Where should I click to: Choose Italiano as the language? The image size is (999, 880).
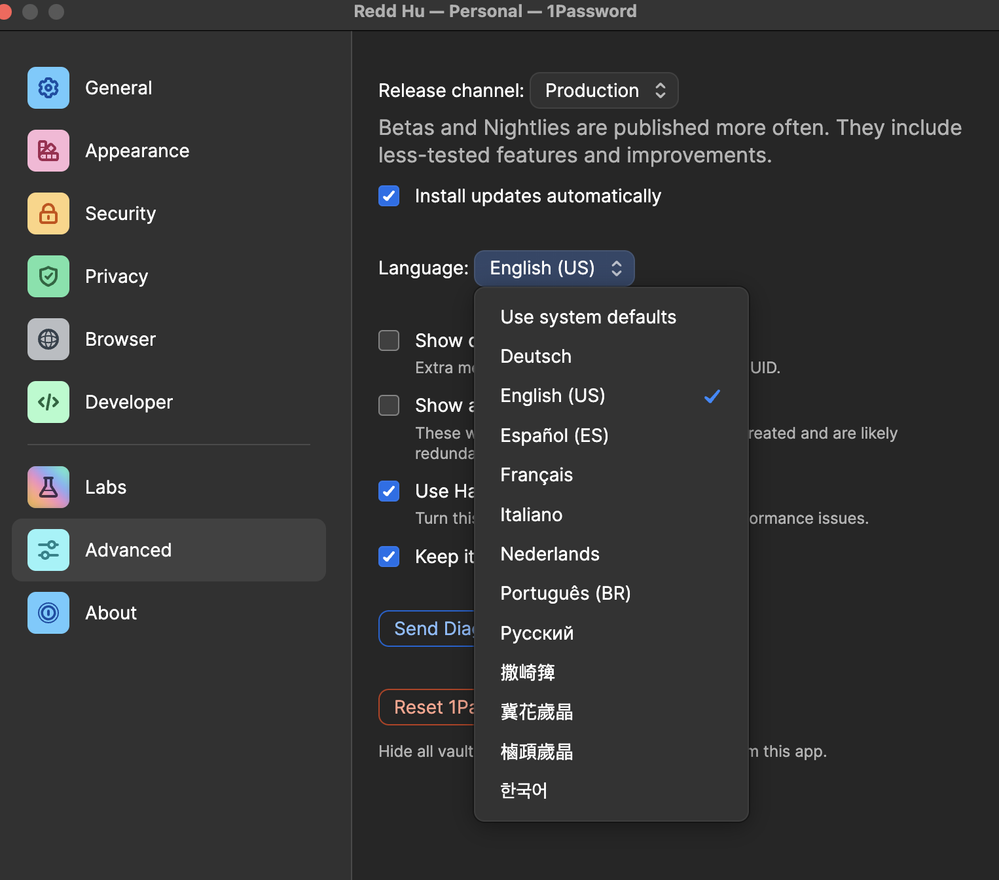point(612,514)
